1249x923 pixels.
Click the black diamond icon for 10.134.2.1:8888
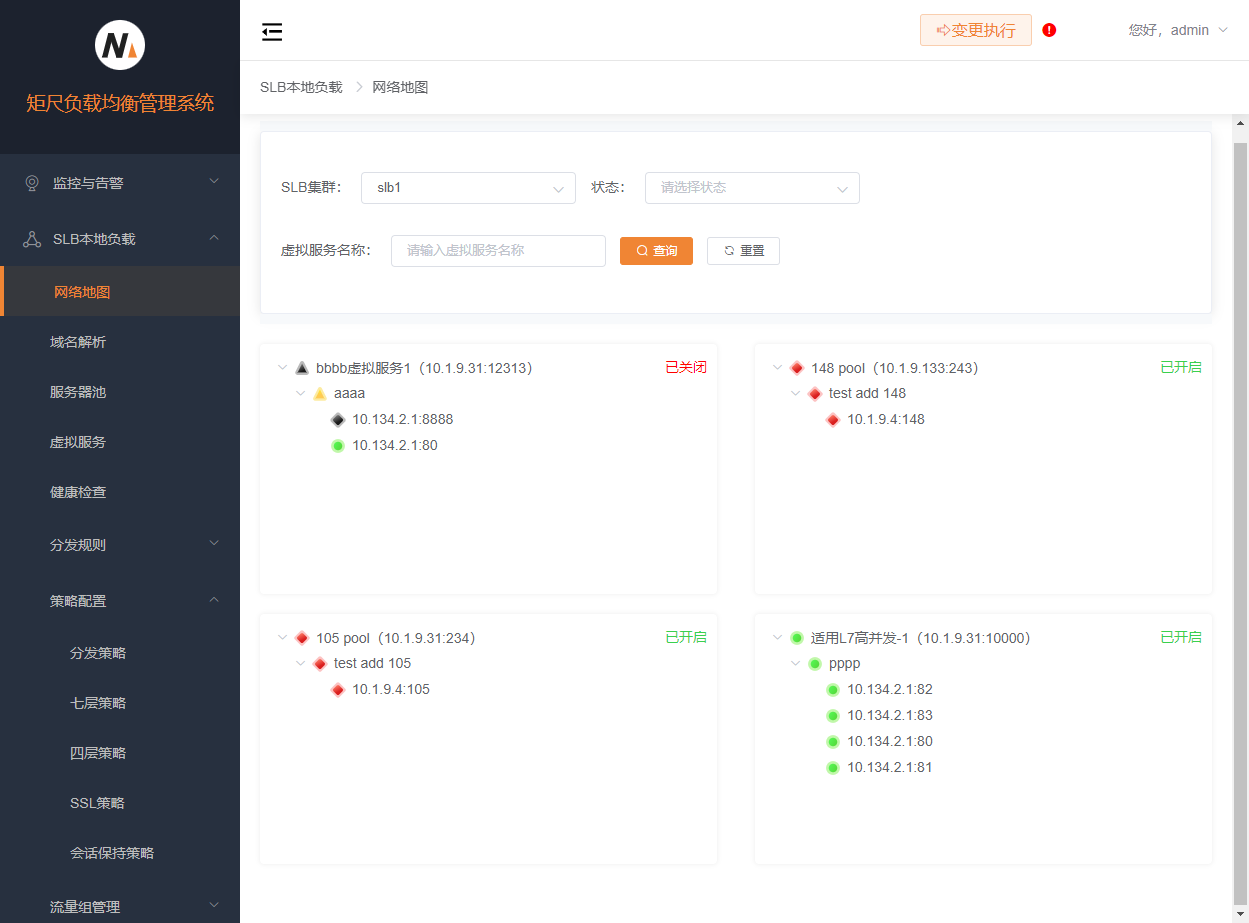point(338,420)
